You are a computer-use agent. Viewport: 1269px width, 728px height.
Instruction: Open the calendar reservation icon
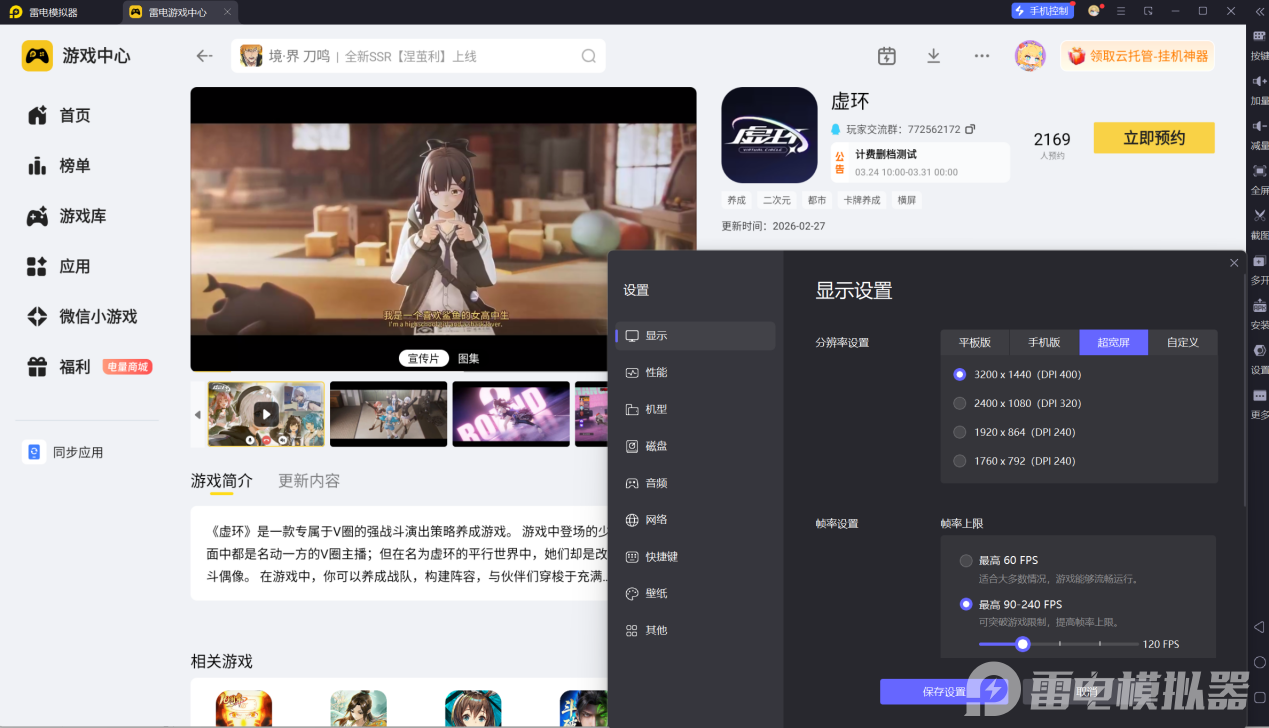[886, 56]
